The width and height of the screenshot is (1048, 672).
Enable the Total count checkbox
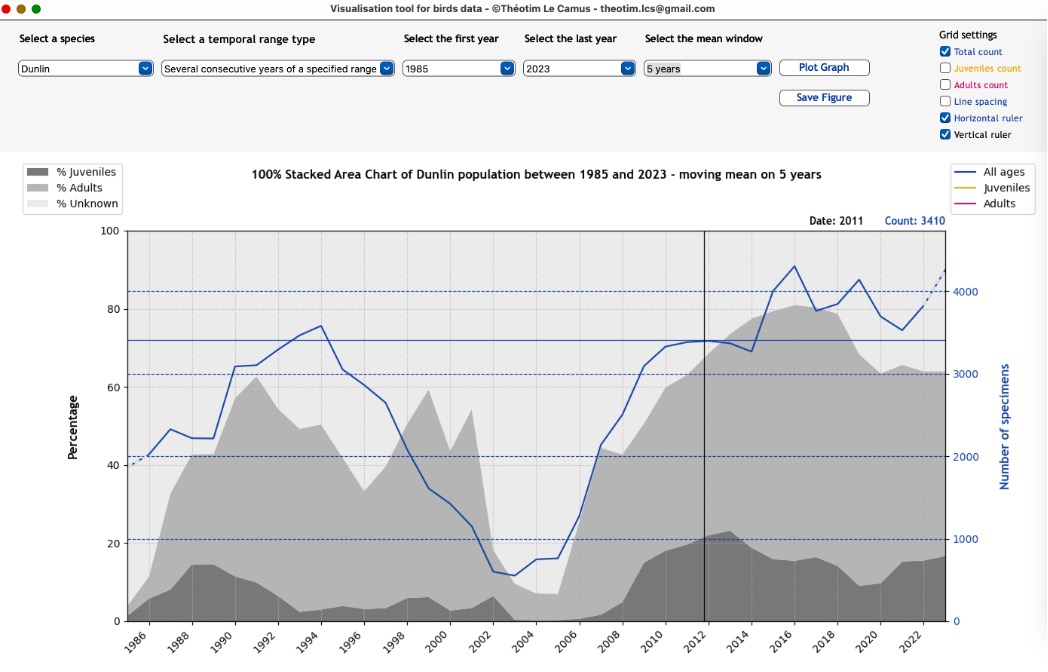(x=945, y=51)
